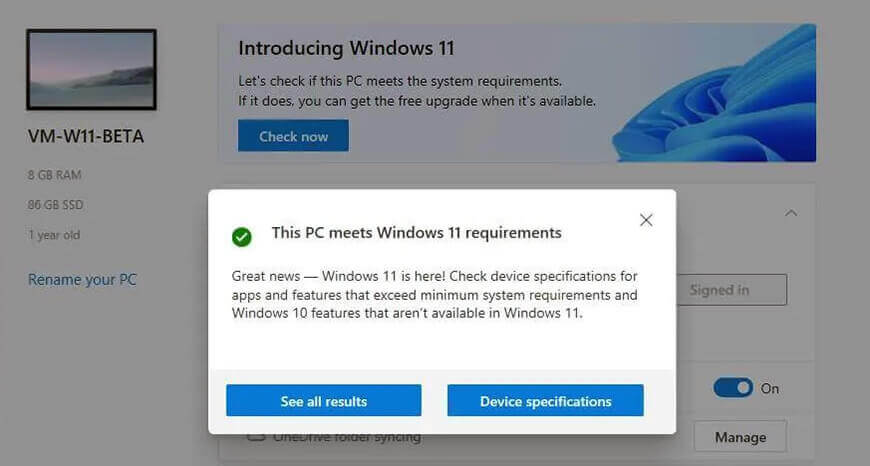Open Device specifications
The height and width of the screenshot is (466, 870).
coord(545,401)
